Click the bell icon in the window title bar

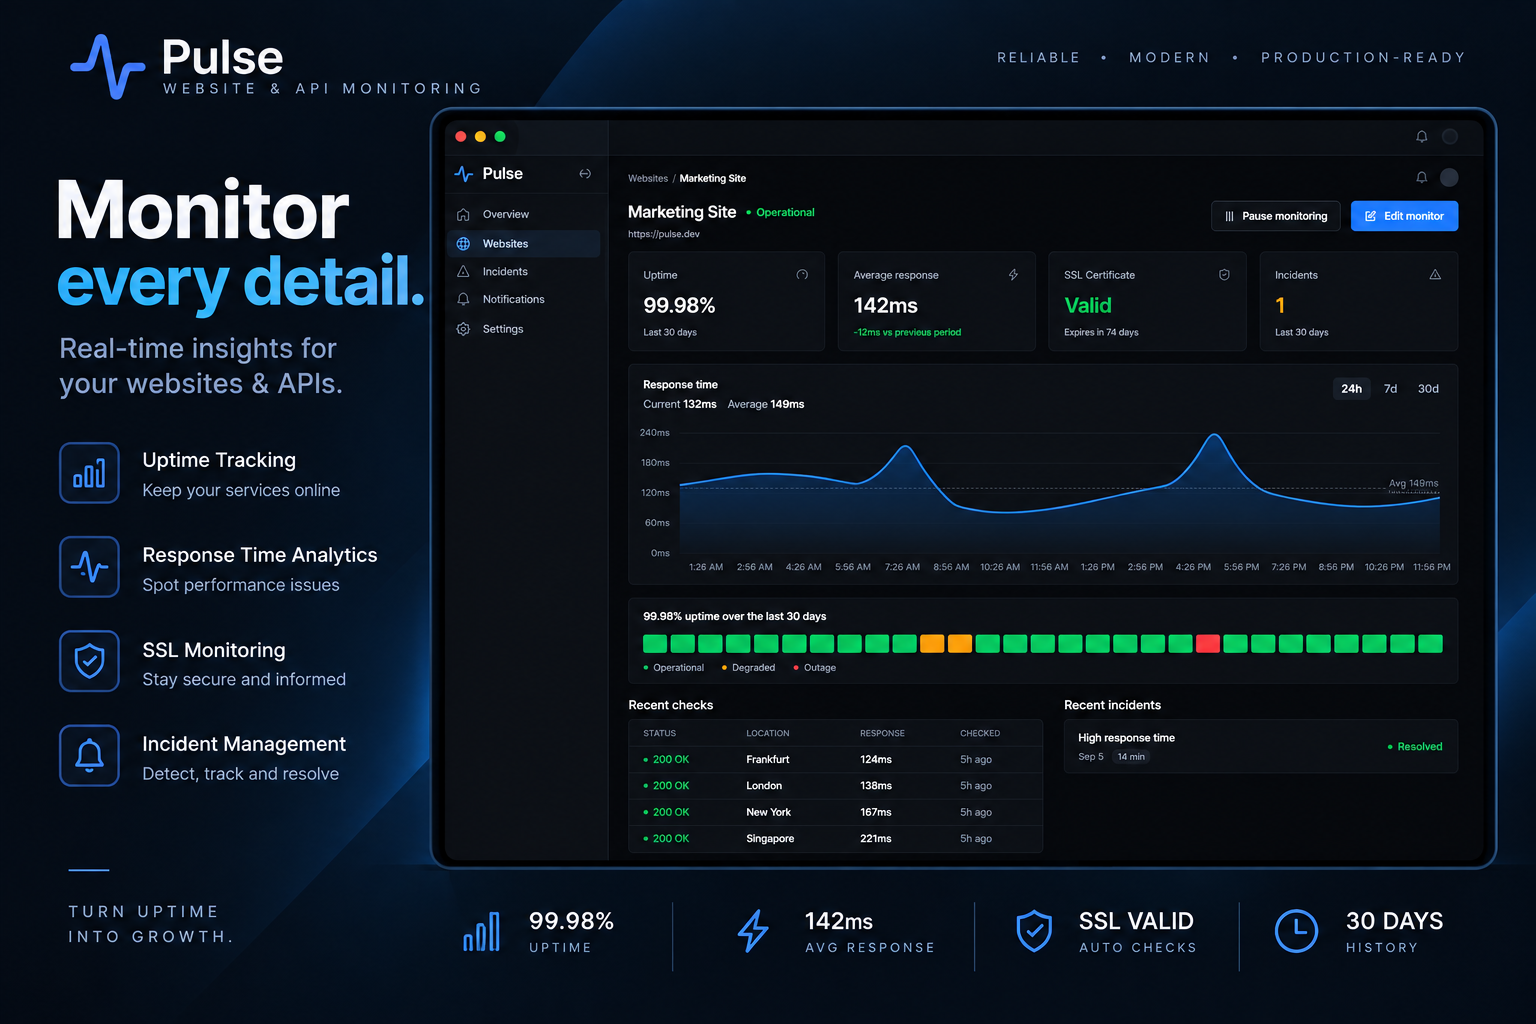(x=1421, y=137)
